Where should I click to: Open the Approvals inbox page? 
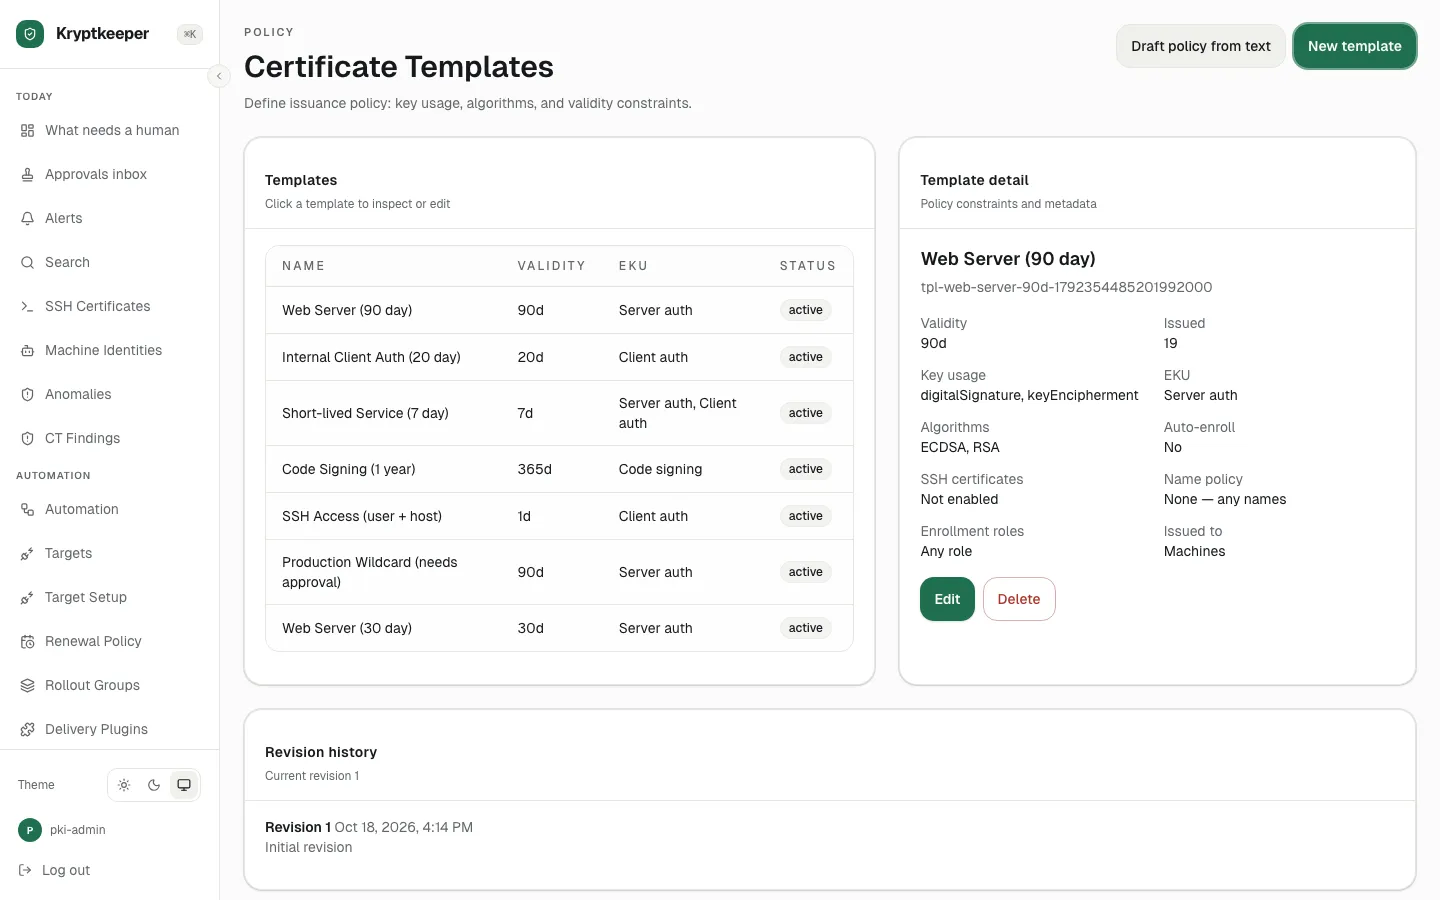pos(110,175)
